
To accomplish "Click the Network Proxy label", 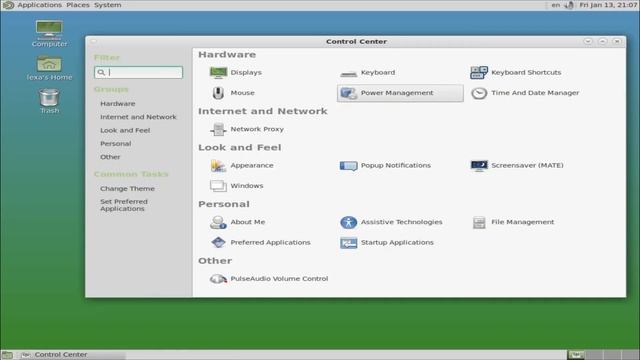I will [257, 129].
